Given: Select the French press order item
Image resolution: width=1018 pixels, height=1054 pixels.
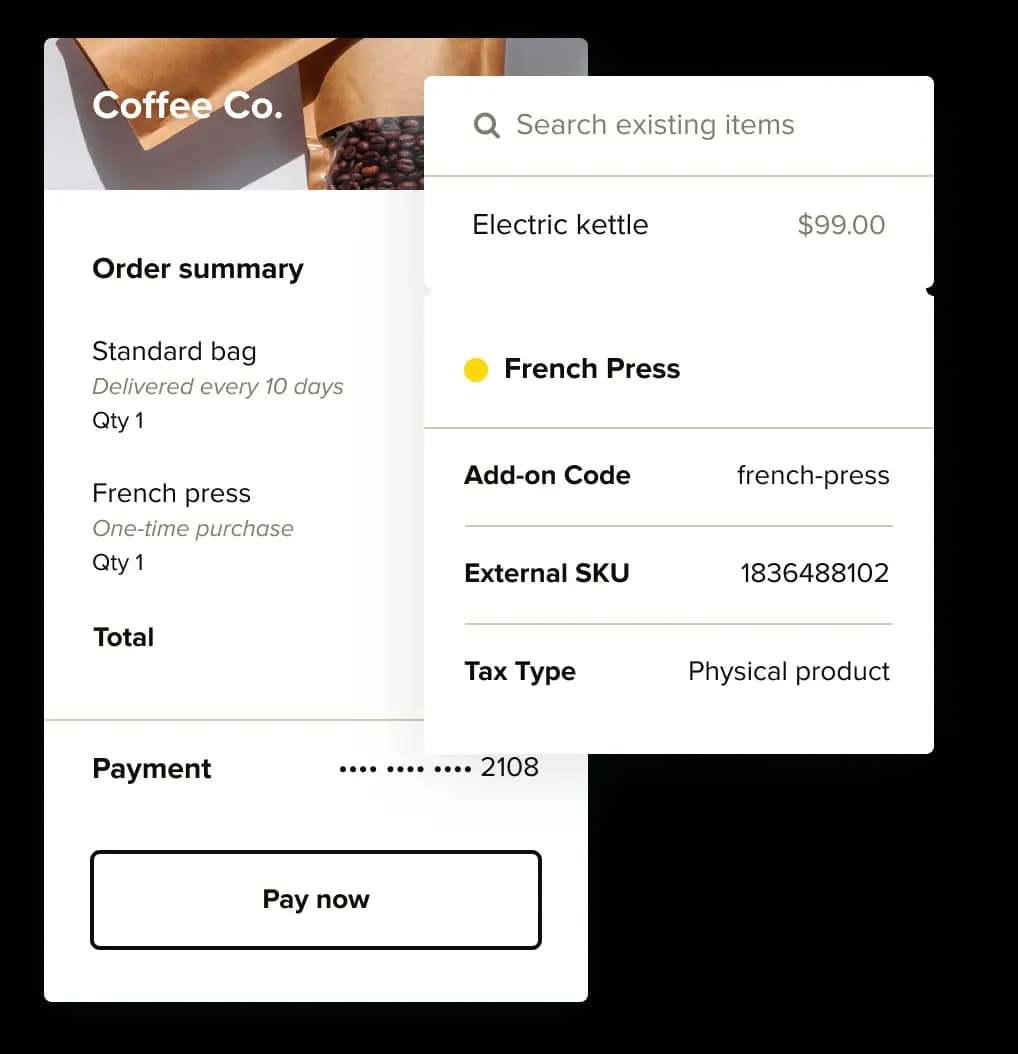Looking at the screenshot, I should (171, 494).
